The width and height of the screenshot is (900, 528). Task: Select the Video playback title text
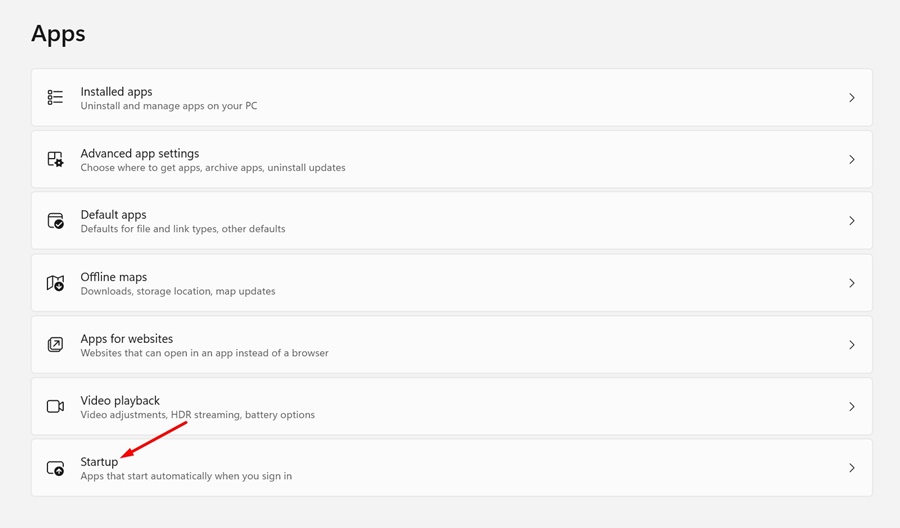click(x=120, y=400)
